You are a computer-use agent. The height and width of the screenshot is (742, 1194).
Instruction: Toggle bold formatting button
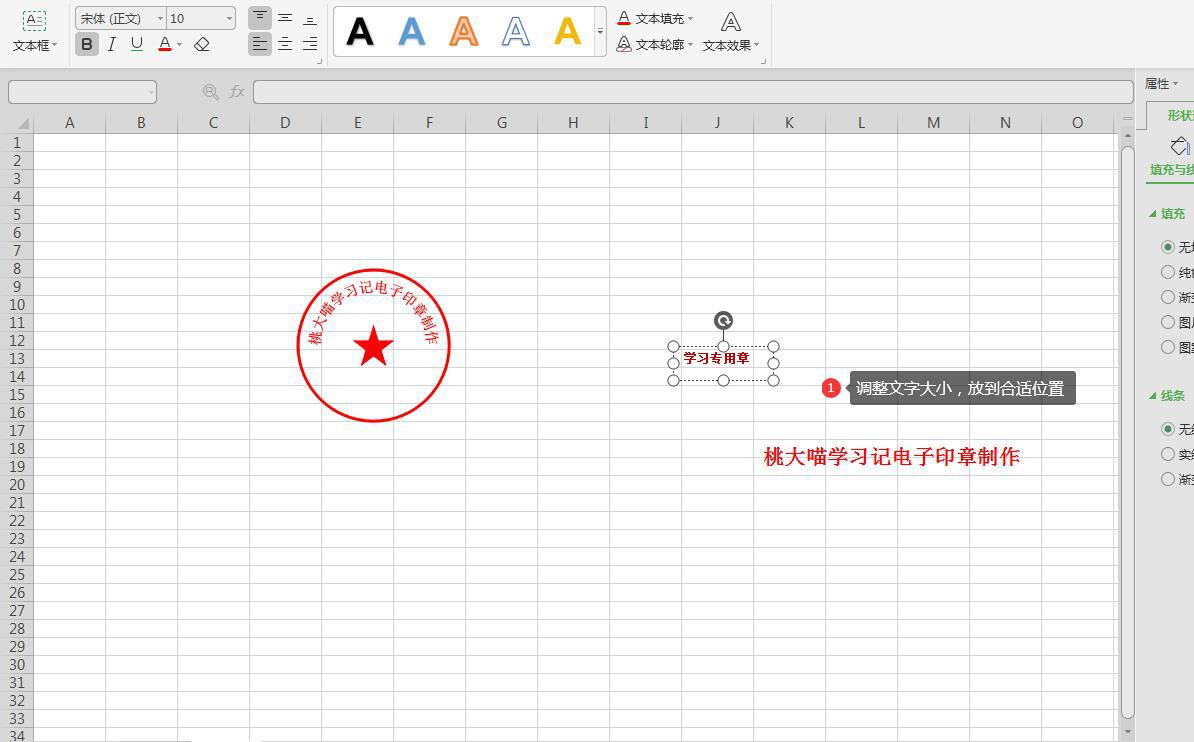[x=87, y=44]
